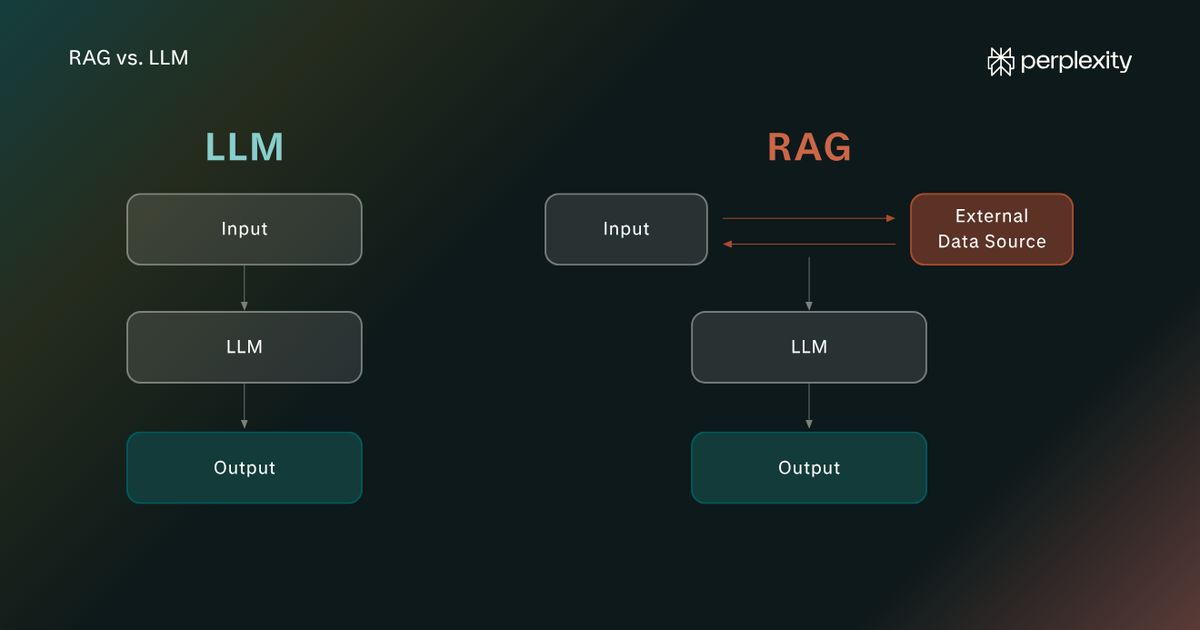Select the Input box under LLM heading
1200x630 pixels.
point(244,229)
